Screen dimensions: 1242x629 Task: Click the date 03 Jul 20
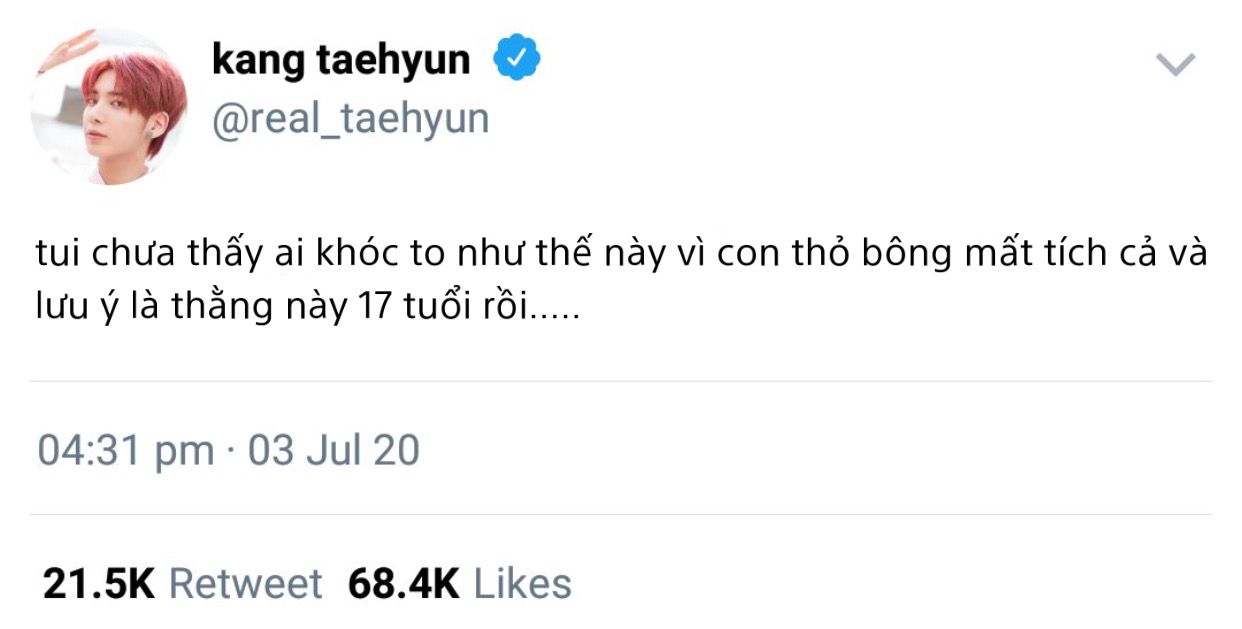coord(334,450)
